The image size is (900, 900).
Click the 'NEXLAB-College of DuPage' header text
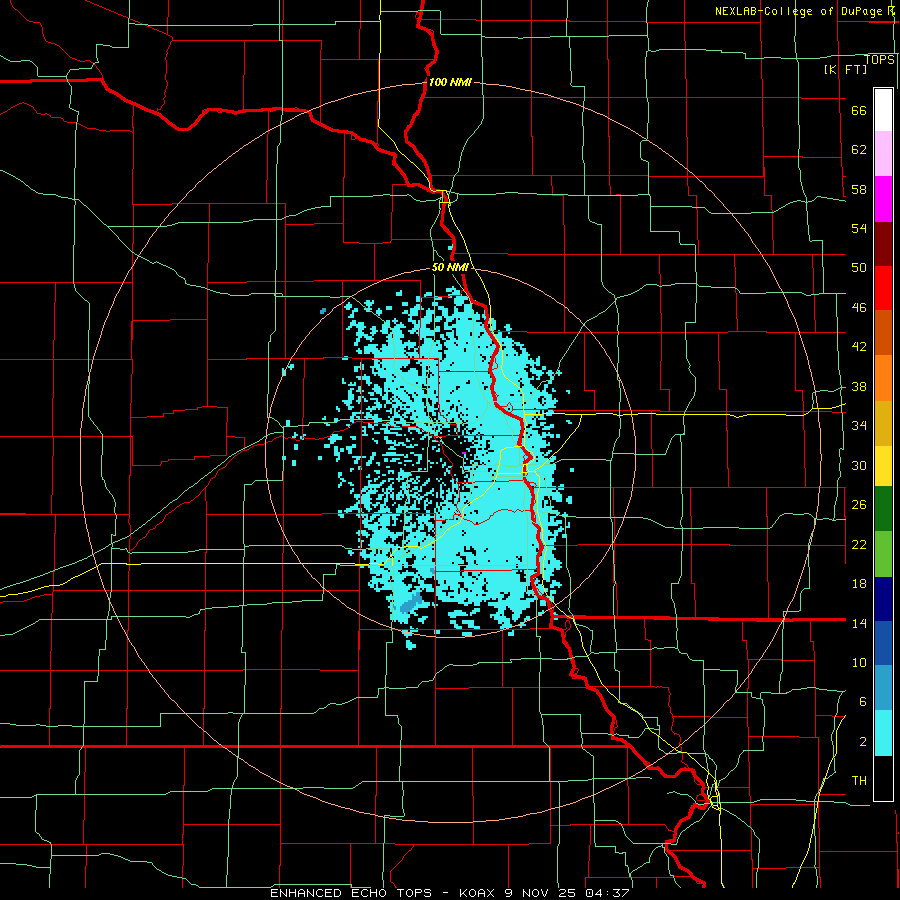799,11
